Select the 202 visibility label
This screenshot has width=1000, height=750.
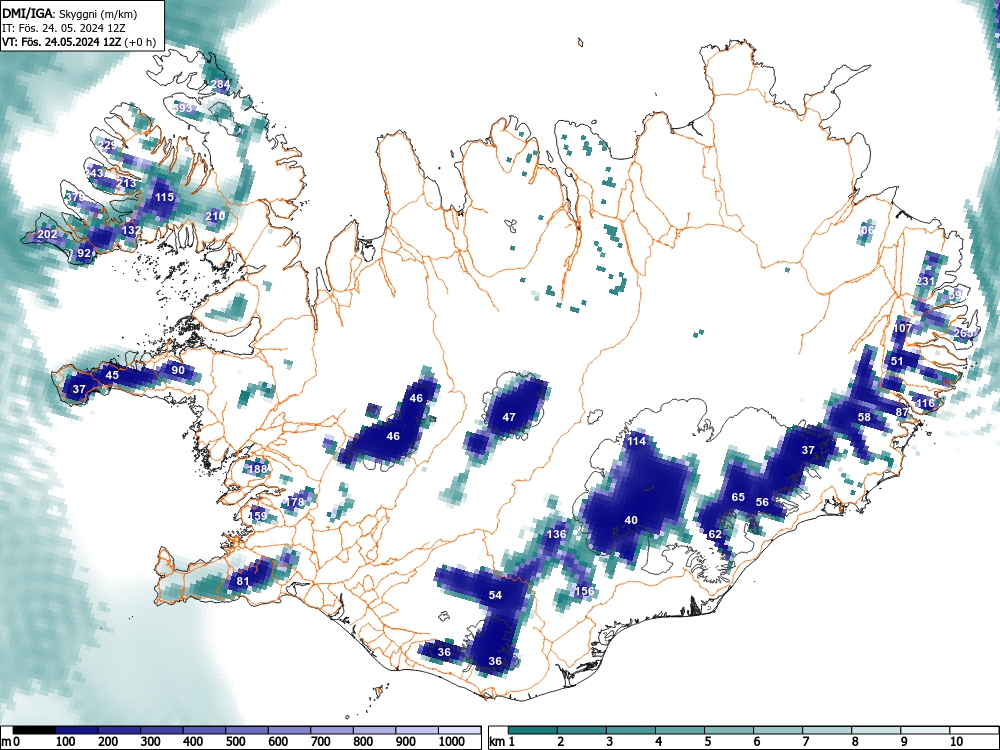[47, 234]
